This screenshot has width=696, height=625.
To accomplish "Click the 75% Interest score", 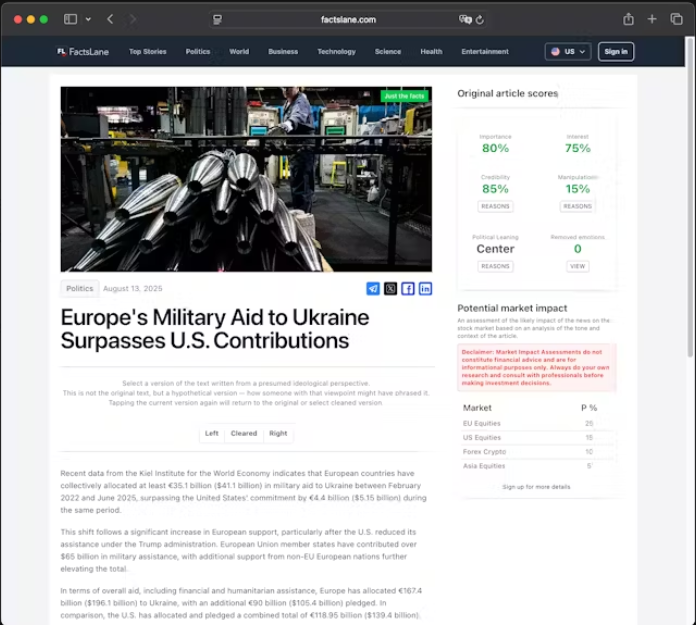I will coord(577,148).
